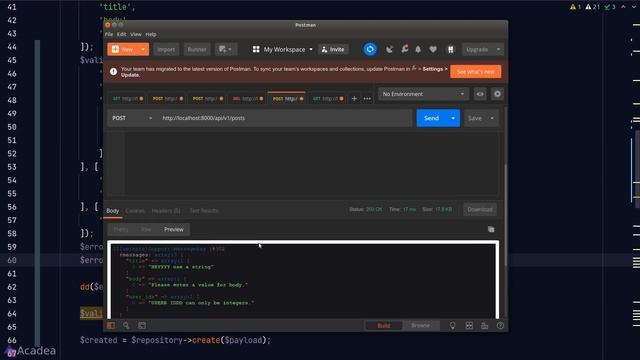Toggle to Browse mode

pyautogui.click(x=420, y=325)
